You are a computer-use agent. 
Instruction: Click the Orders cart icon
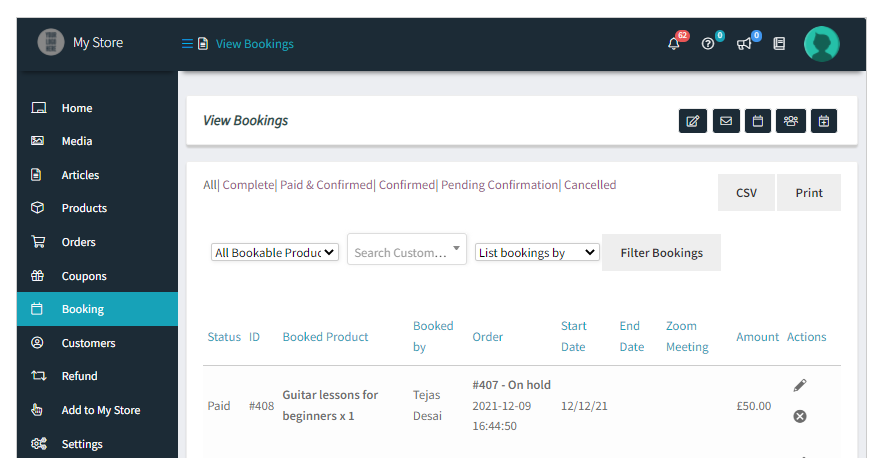(38, 242)
